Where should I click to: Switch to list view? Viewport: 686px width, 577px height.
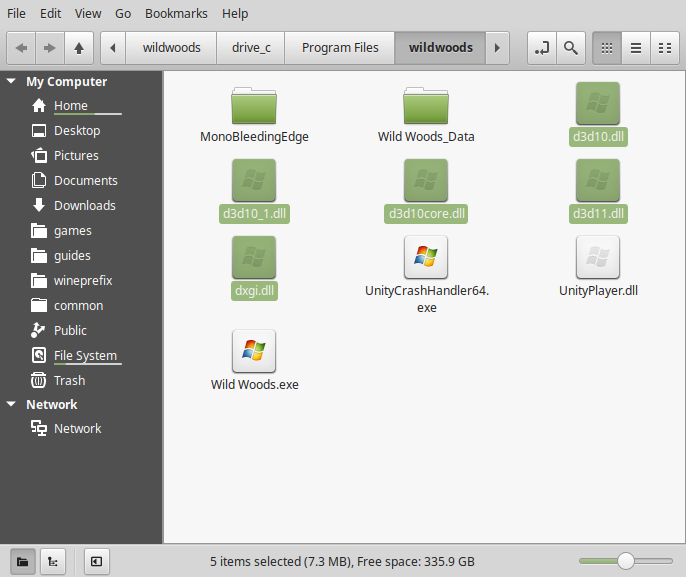636,48
